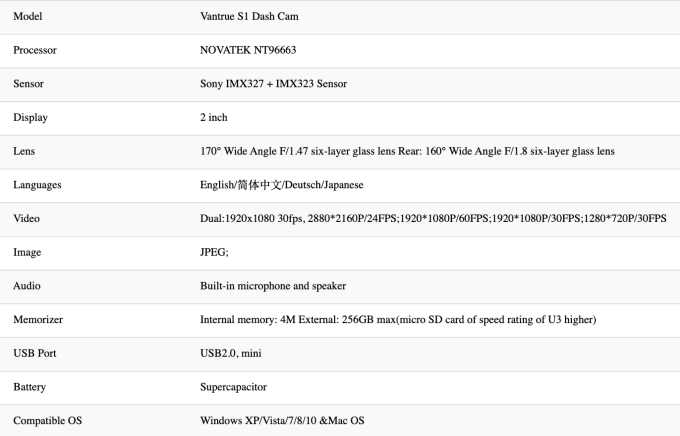The image size is (680, 436).
Task: Select the Windows XP/Vista/7/8/10 &Mac OS text
Action: pos(282,421)
